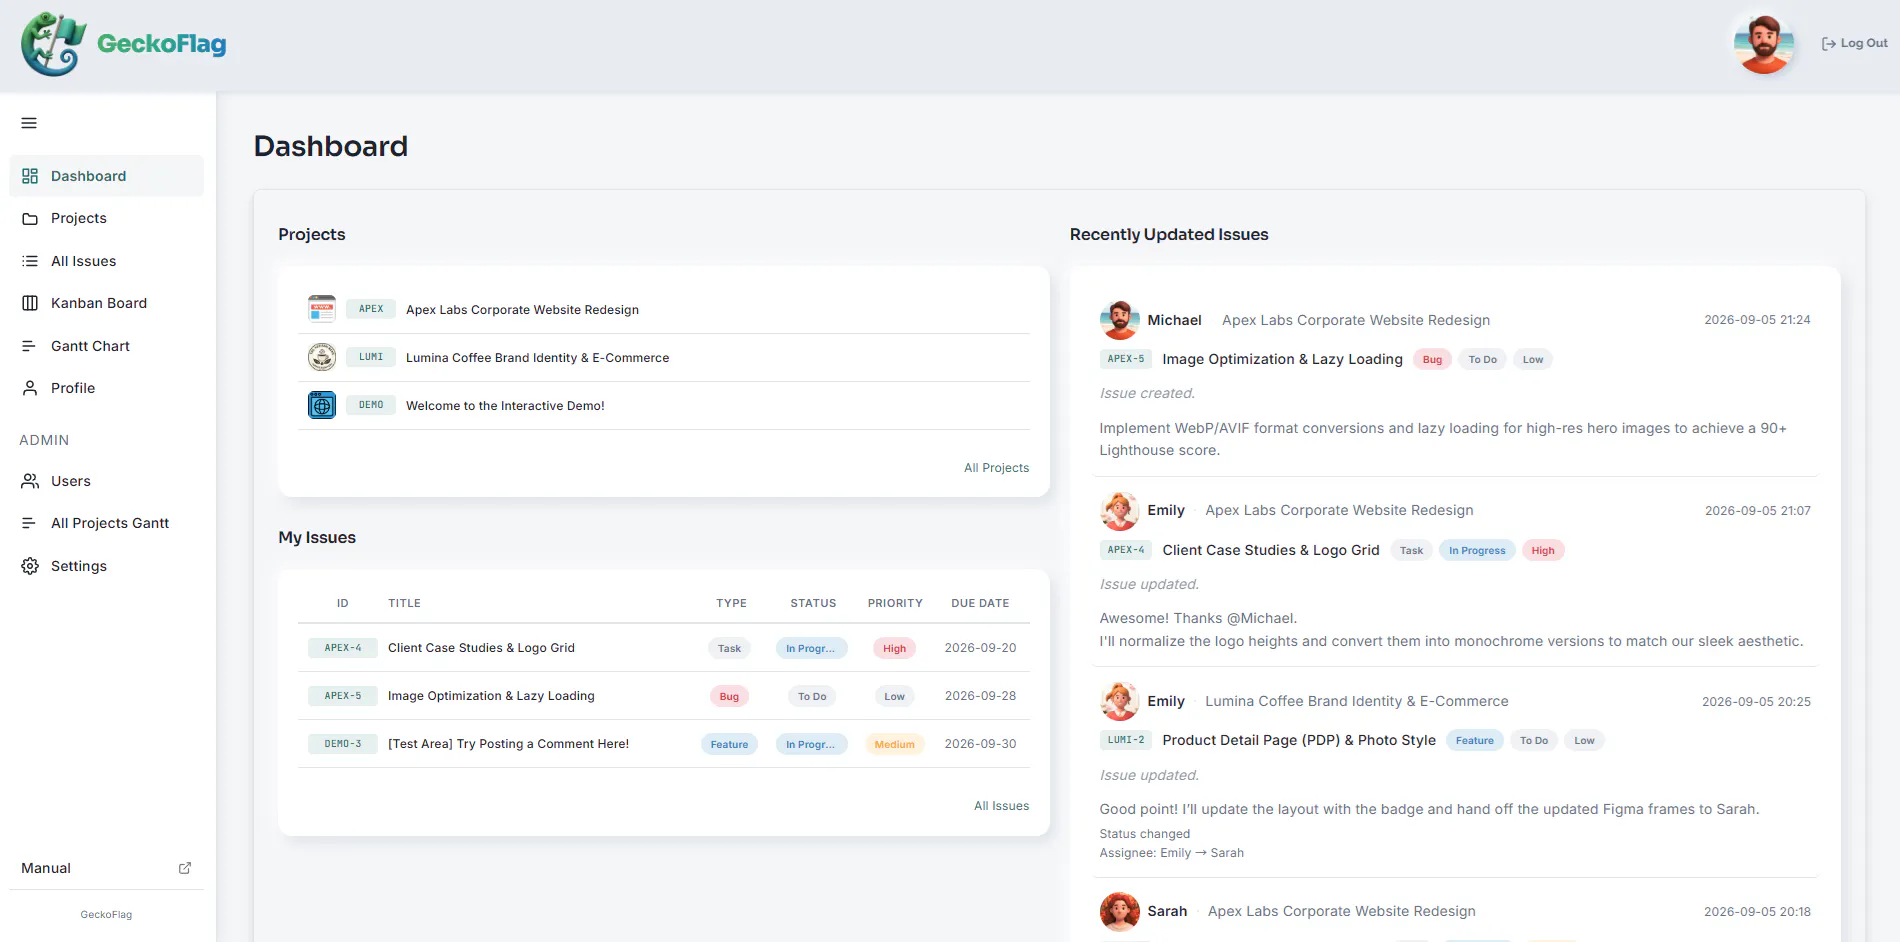Image resolution: width=1900 pixels, height=942 pixels.
Task: Click the Users group icon
Action: pos(30,481)
